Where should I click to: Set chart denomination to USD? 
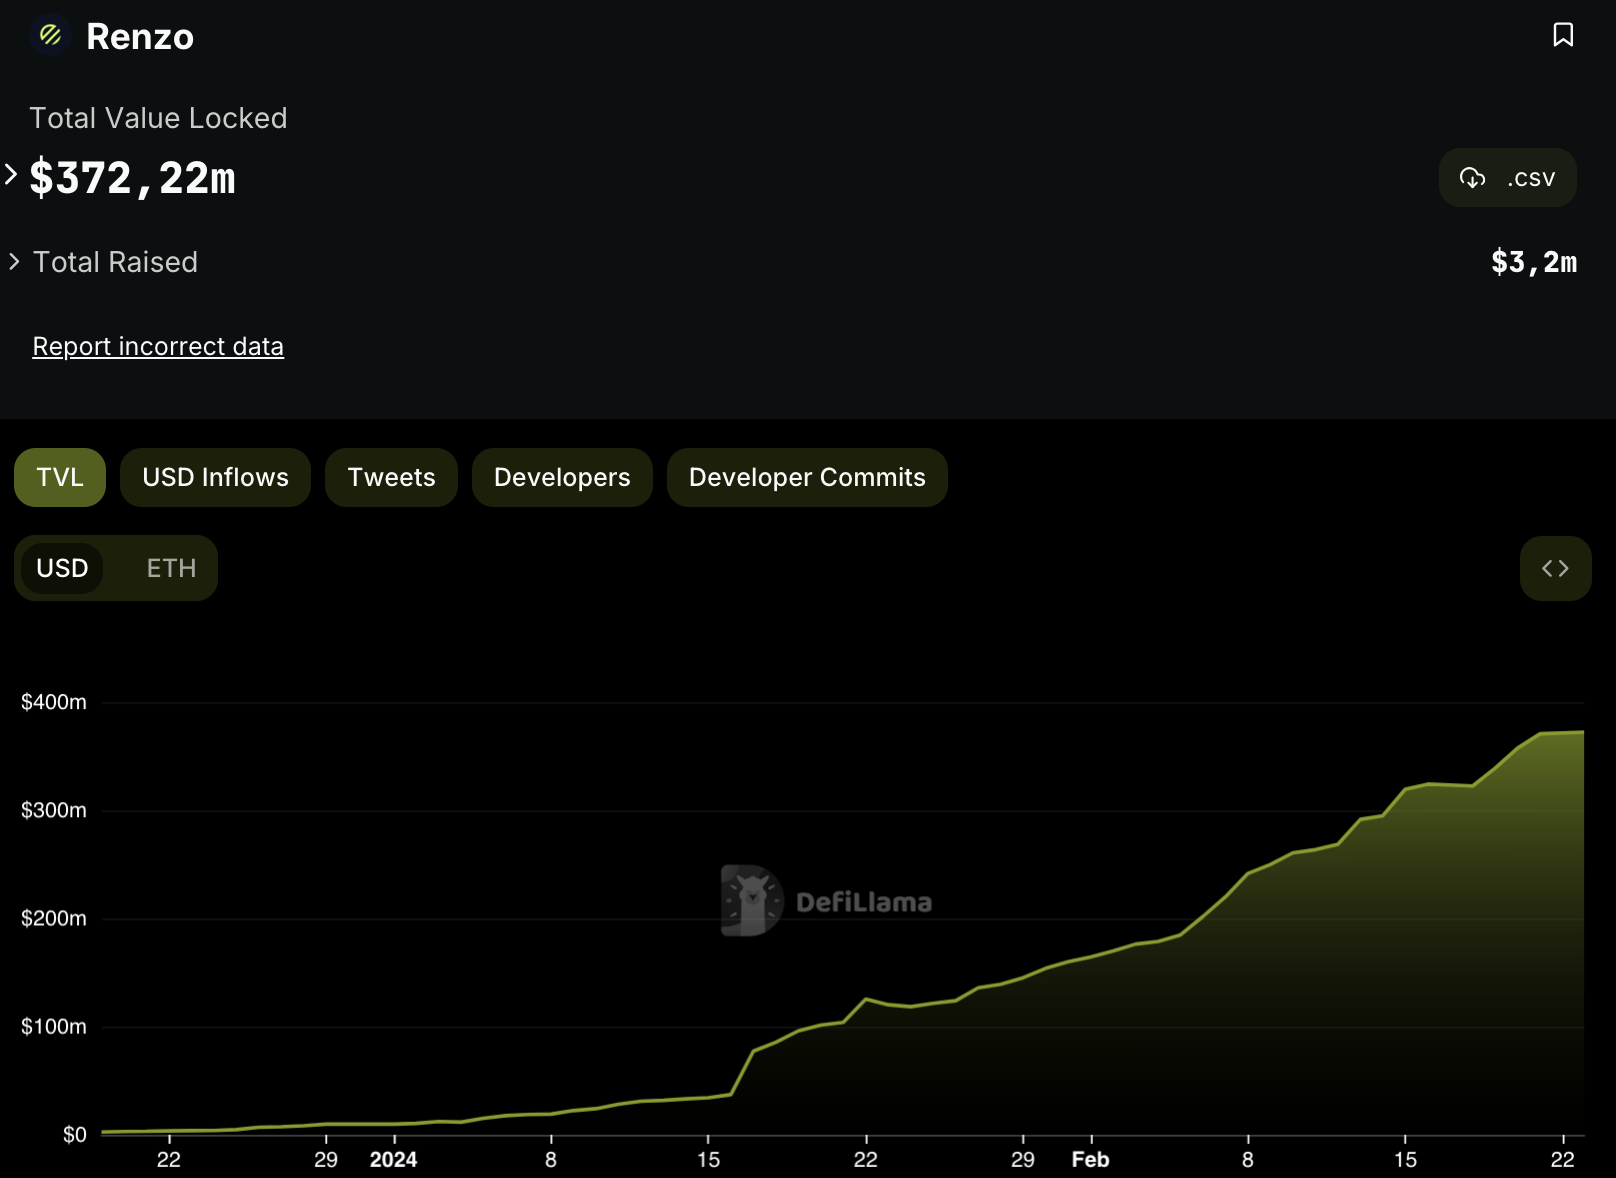point(62,568)
